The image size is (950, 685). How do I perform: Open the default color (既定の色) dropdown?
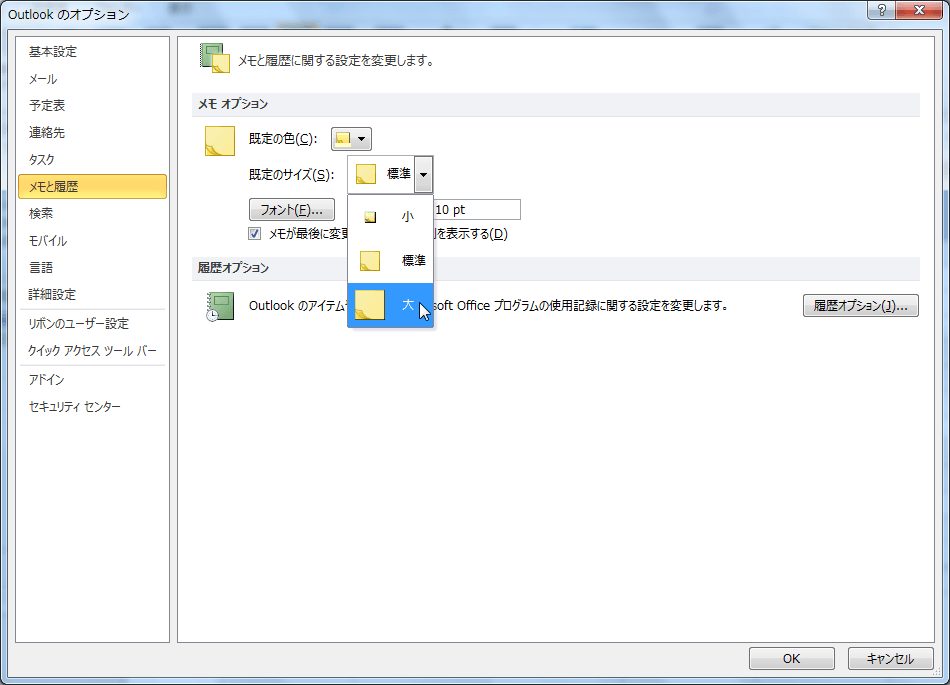pyautogui.click(x=351, y=139)
